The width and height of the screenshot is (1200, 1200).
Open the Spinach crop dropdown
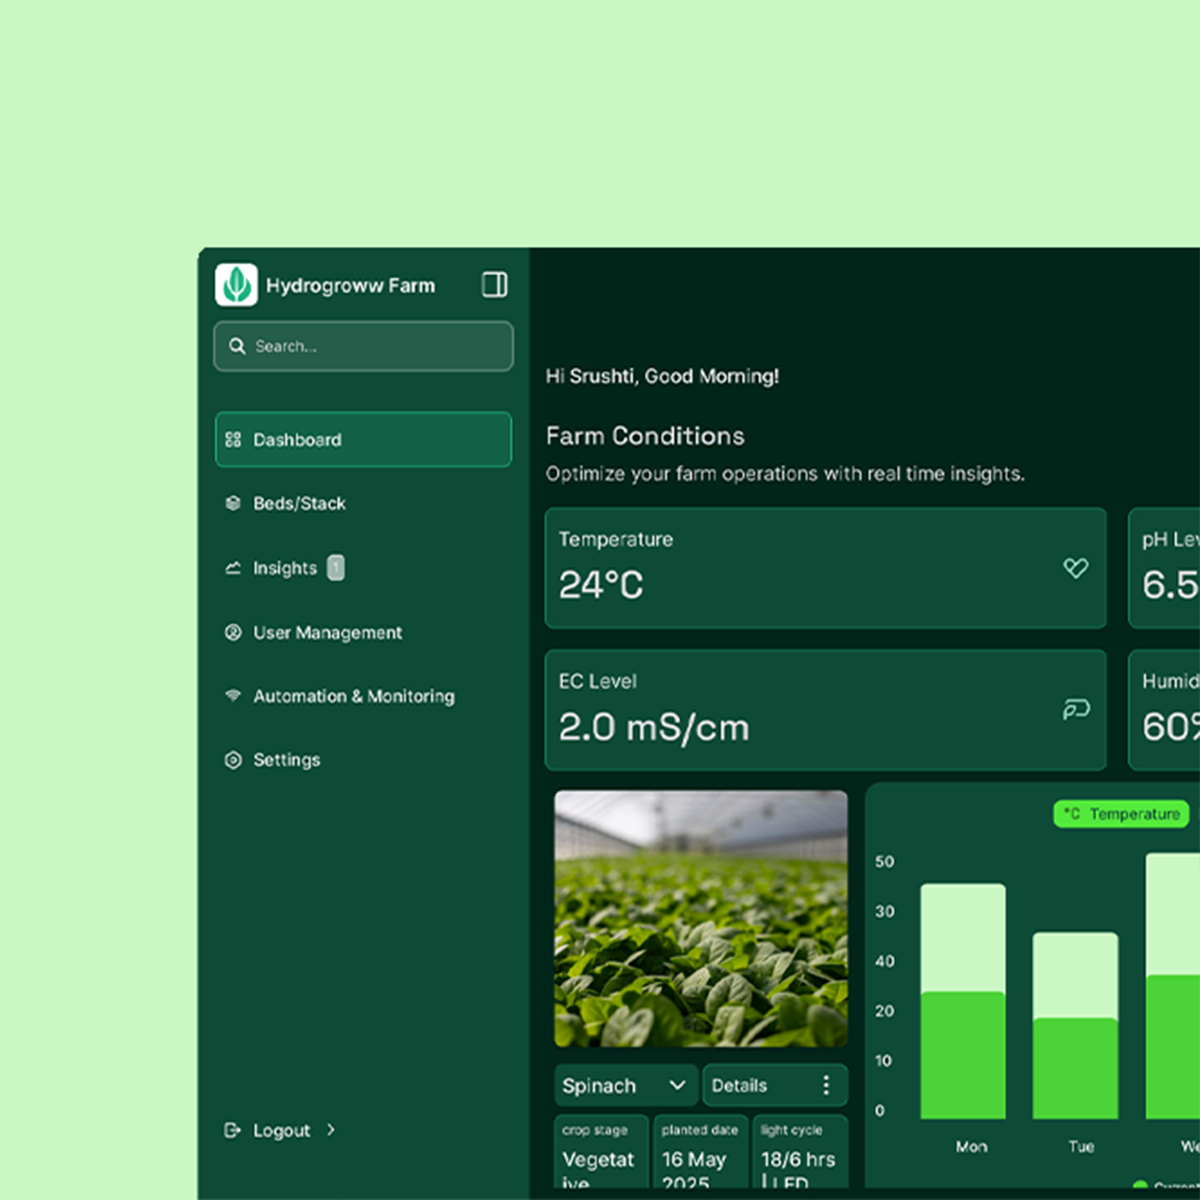(x=625, y=1086)
